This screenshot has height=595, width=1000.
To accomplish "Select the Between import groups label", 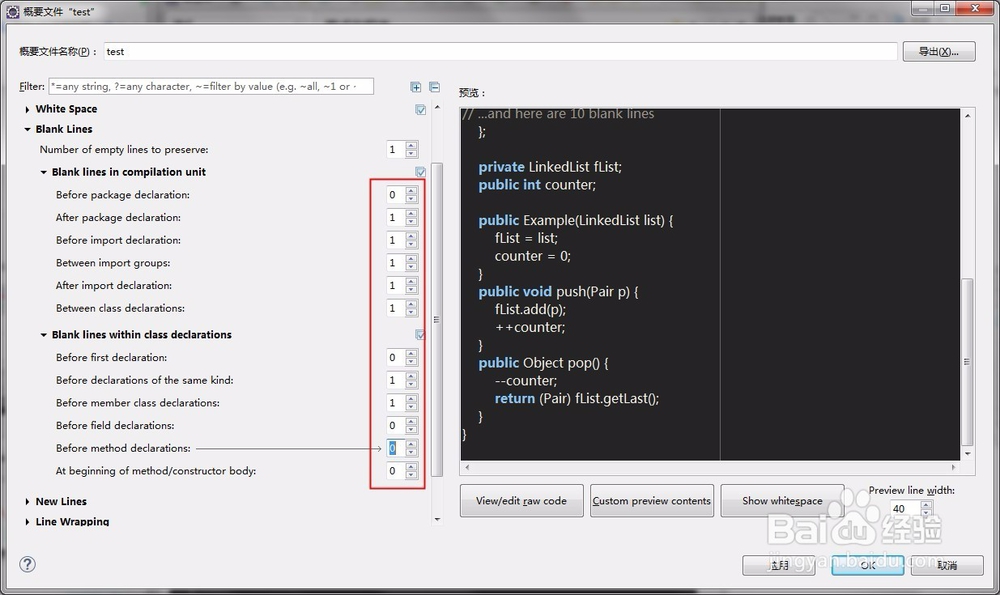I will (x=113, y=263).
